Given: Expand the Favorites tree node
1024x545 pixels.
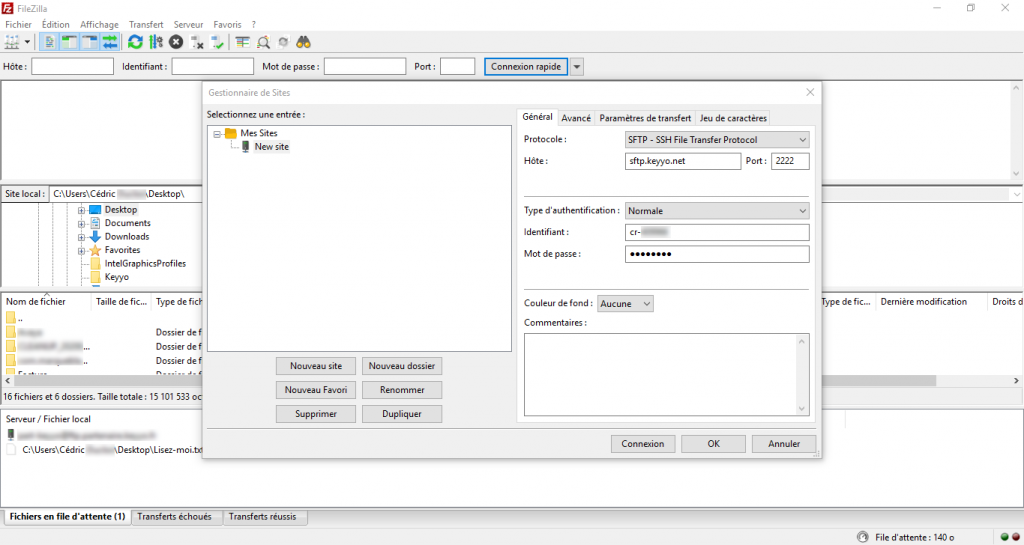Looking at the screenshot, I should coord(81,251).
